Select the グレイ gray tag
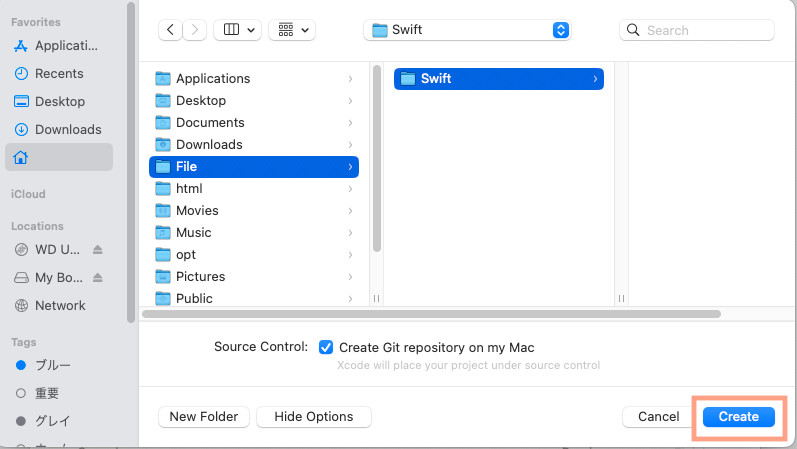 pos(52,421)
